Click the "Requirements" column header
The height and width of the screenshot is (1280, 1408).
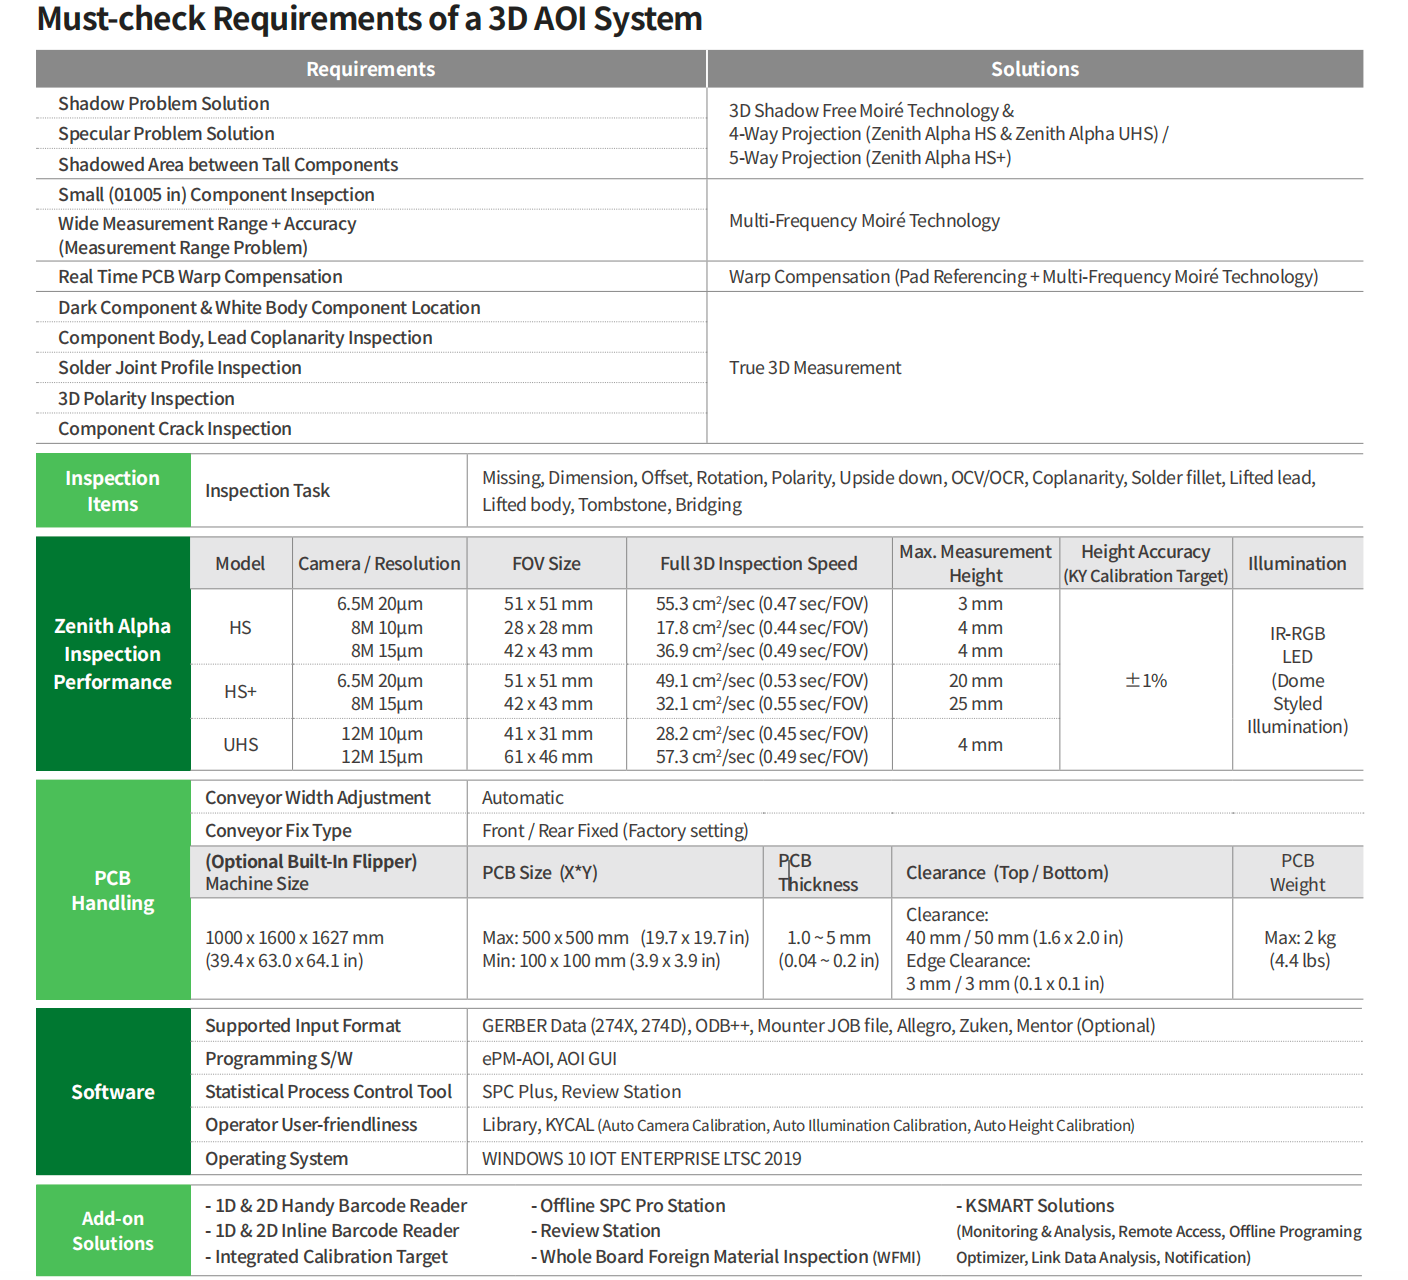coord(370,69)
